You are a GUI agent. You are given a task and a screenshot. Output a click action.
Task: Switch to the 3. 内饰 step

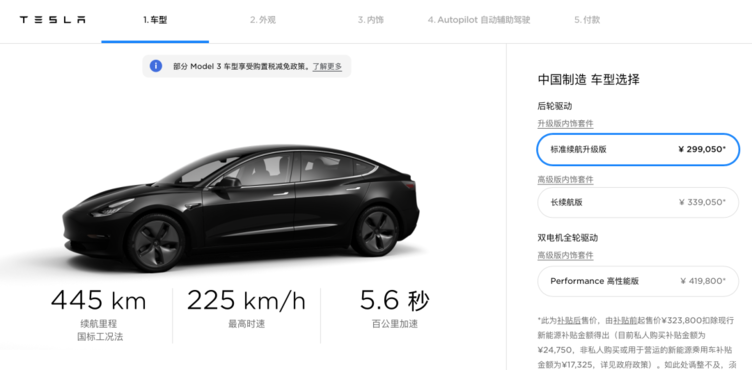[x=370, y=20]
